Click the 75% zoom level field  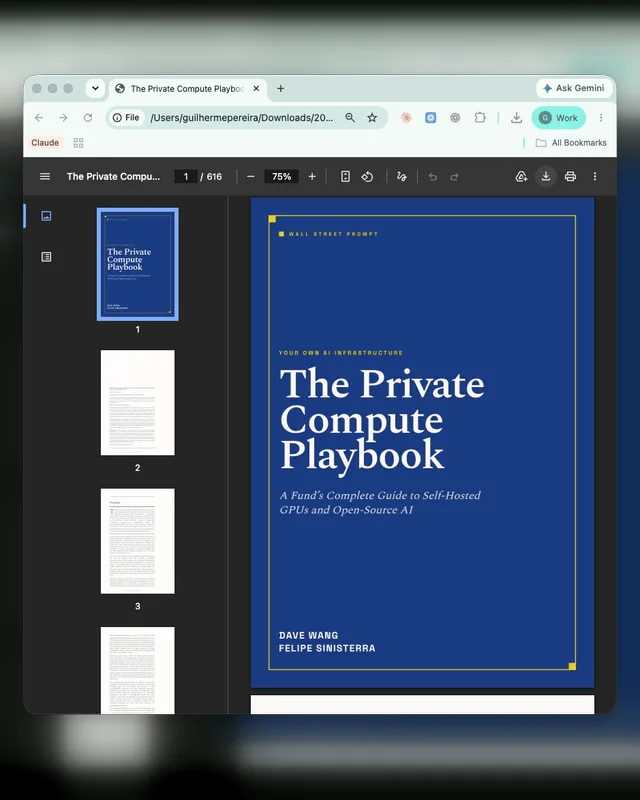(281, 177)
